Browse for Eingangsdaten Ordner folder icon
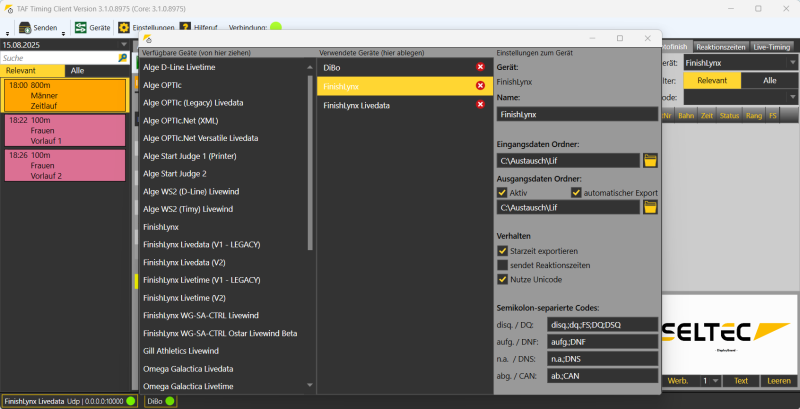Image resolution: width=800 pixels, height=409 pixels. tap(650, 159)
